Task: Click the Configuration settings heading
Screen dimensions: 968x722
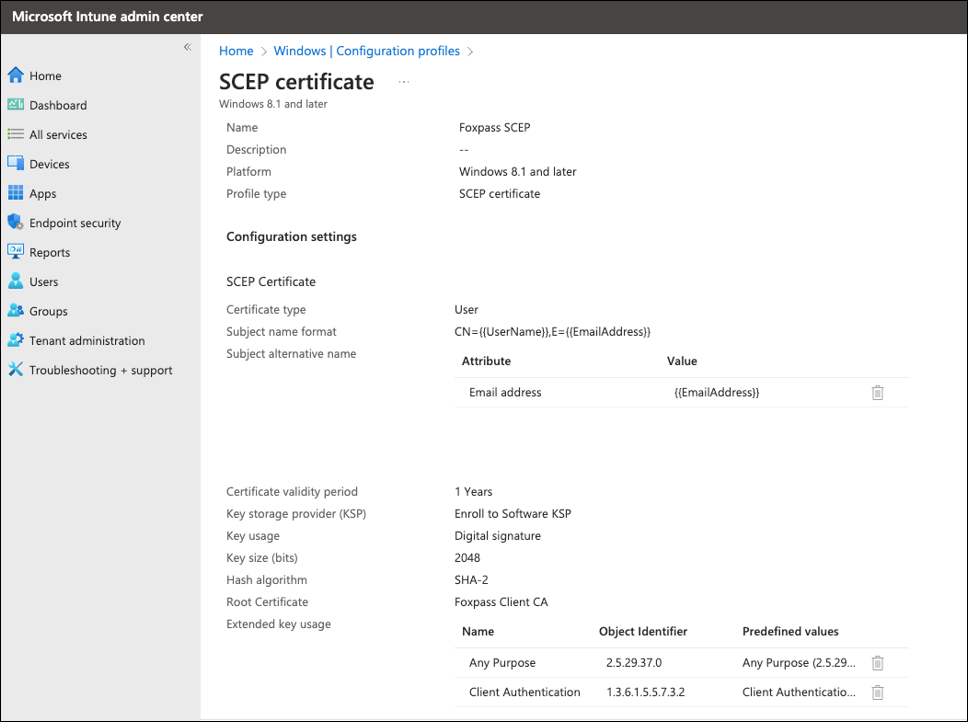Action: tap(291, 237)
